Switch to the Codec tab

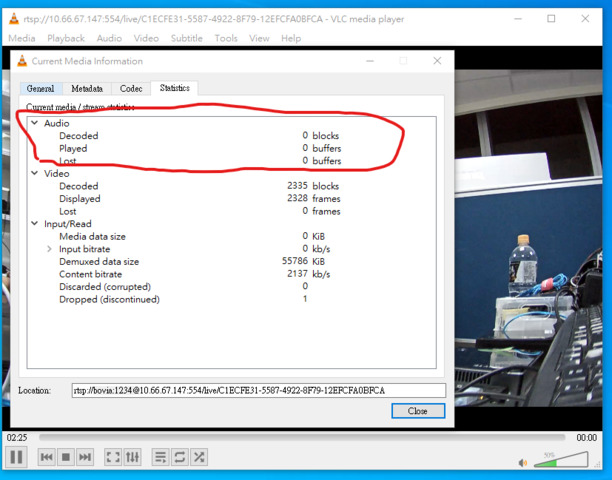tap(131, 89)
